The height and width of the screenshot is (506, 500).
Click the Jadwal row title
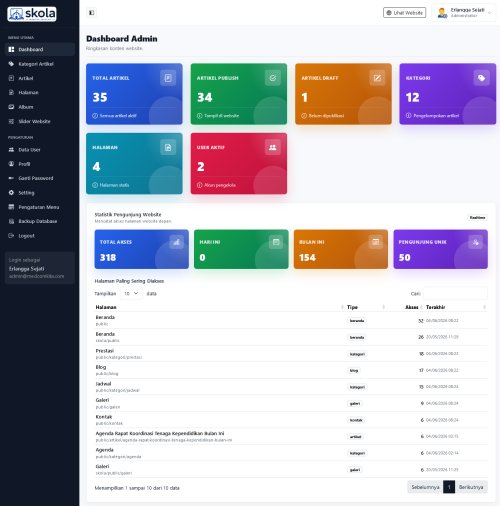[103, 384]
